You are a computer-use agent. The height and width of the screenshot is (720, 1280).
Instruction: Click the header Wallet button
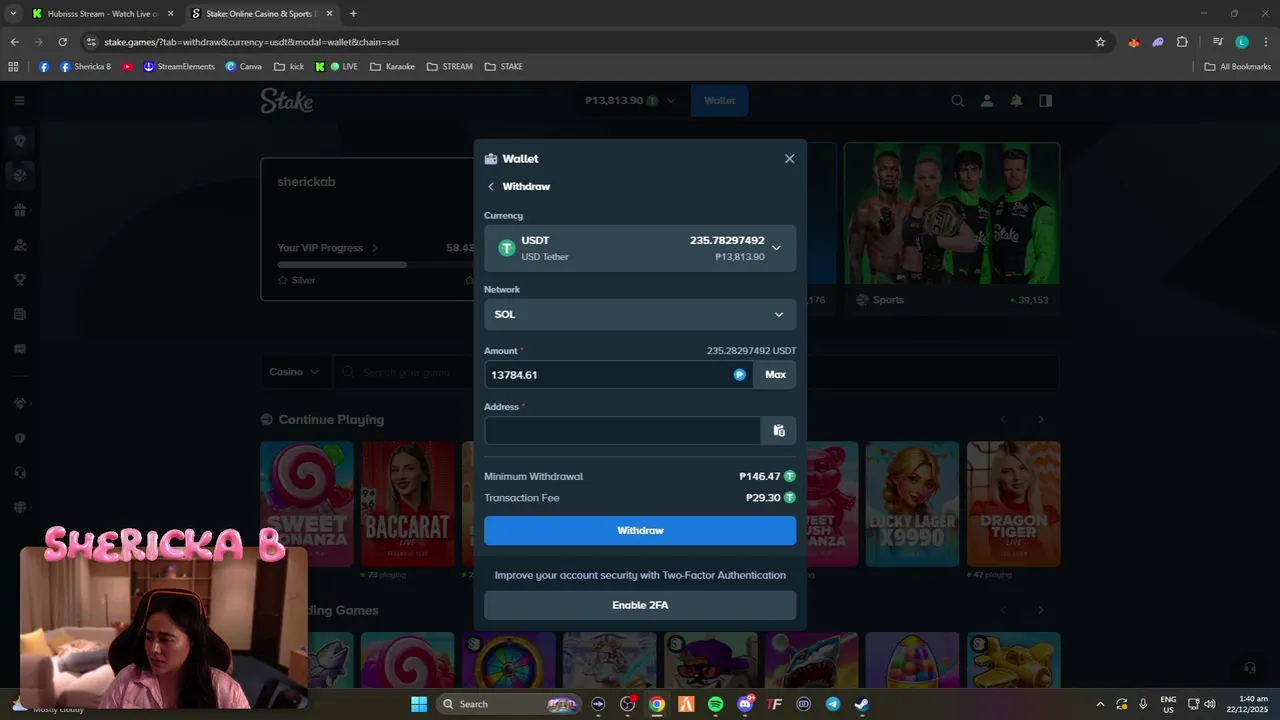[719, 100]
